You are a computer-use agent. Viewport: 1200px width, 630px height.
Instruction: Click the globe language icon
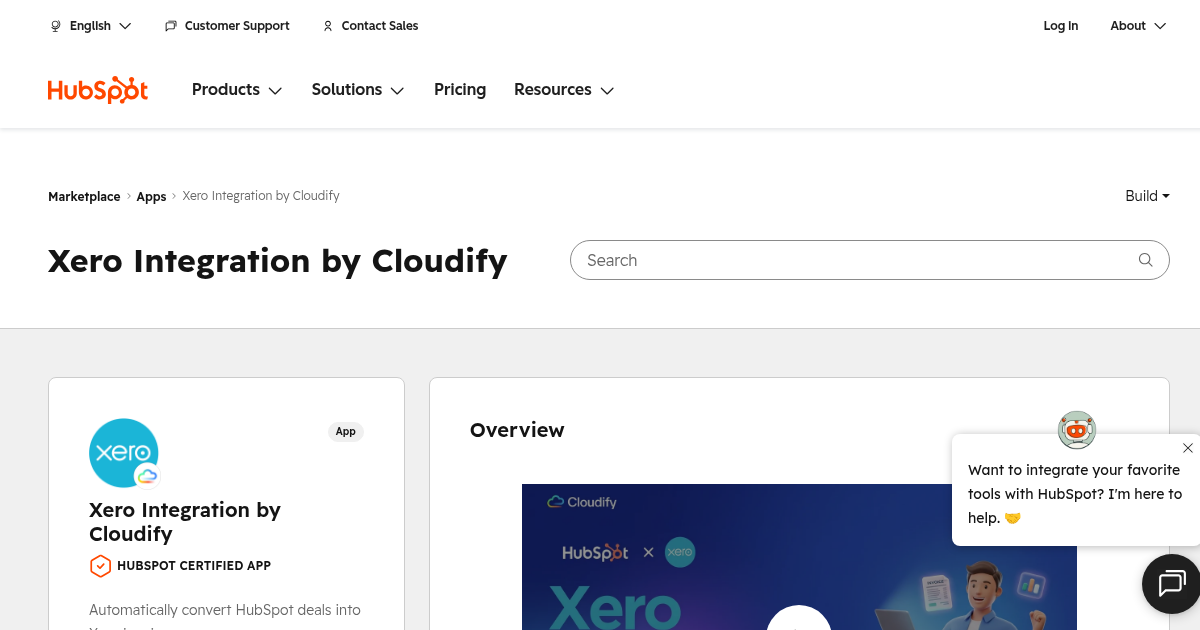click(56, 26)
